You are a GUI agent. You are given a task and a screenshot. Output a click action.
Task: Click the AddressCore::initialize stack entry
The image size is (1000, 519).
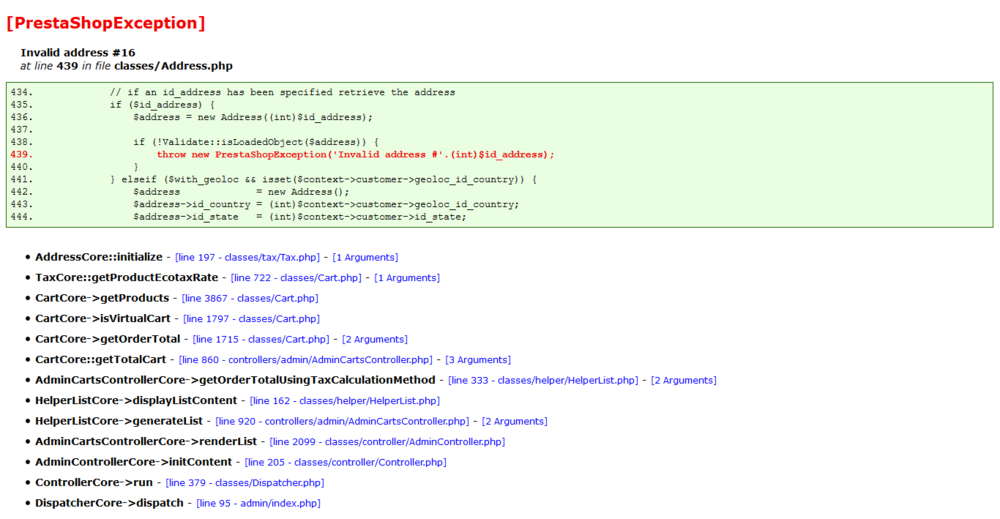[99, 257]
